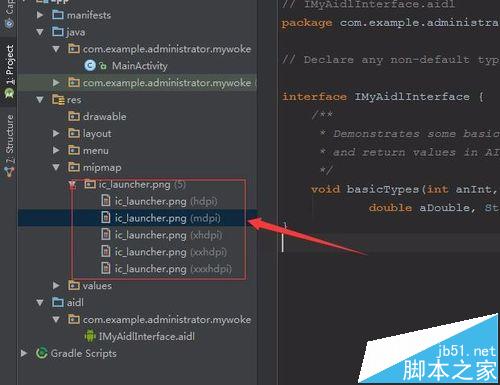Select IMyAidlInterface.aidl in the tree

click(147, 336)
